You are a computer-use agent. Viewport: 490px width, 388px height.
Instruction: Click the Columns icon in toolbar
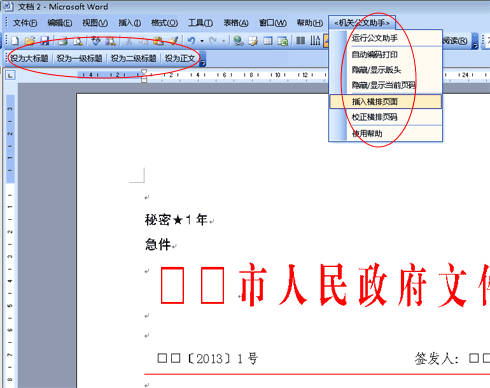point(301,41)
